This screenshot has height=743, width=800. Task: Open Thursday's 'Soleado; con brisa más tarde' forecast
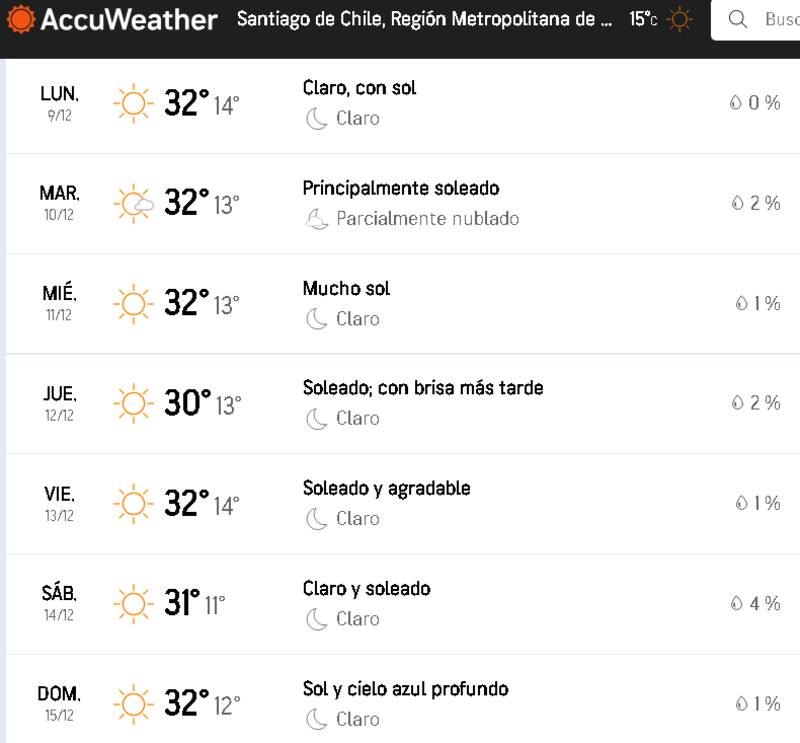tap(422, 387)
